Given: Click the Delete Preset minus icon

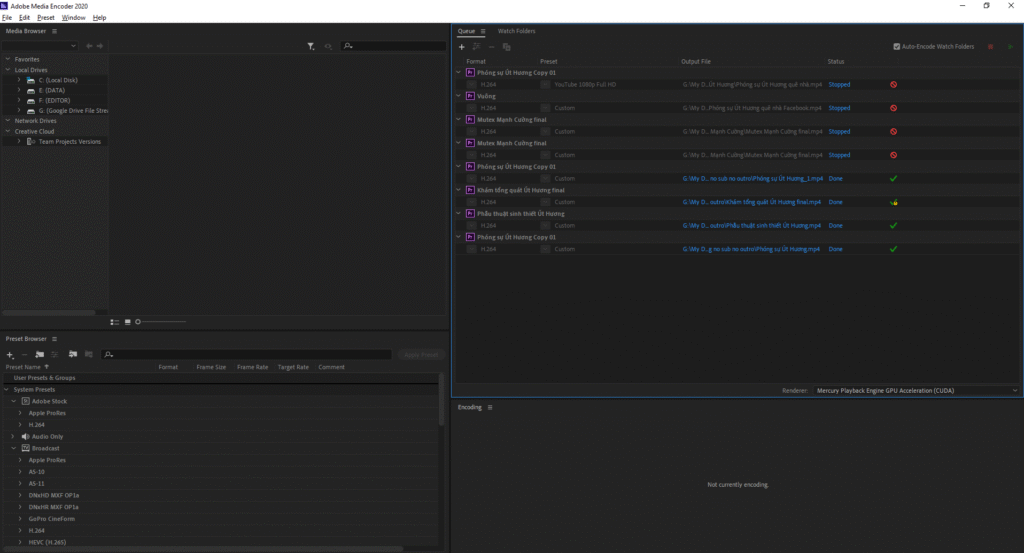Looking at the screenshot, I should point(25,355).
